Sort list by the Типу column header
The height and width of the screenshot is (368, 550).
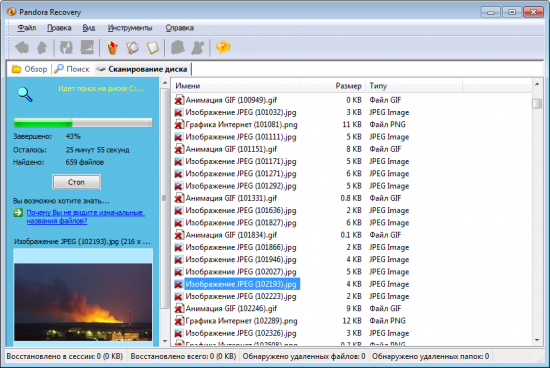[x=414, y=86]
